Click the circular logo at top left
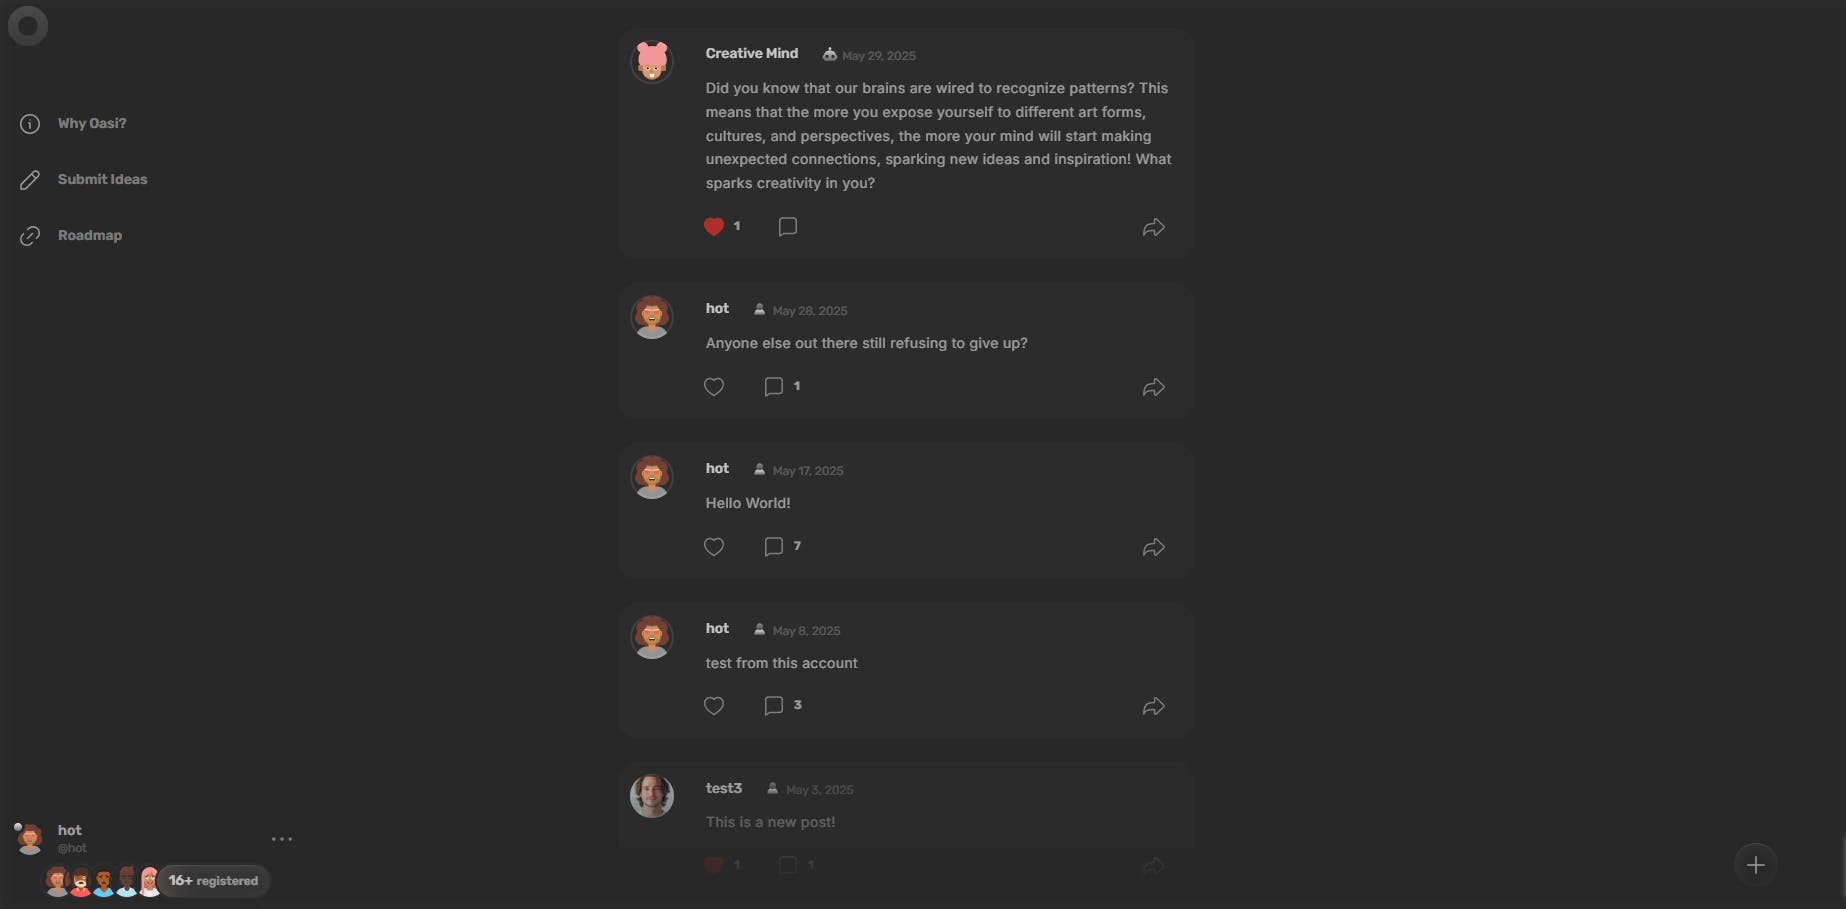Screen dimensions: 1846x909 pyautogui.click(x=28, y=25)
